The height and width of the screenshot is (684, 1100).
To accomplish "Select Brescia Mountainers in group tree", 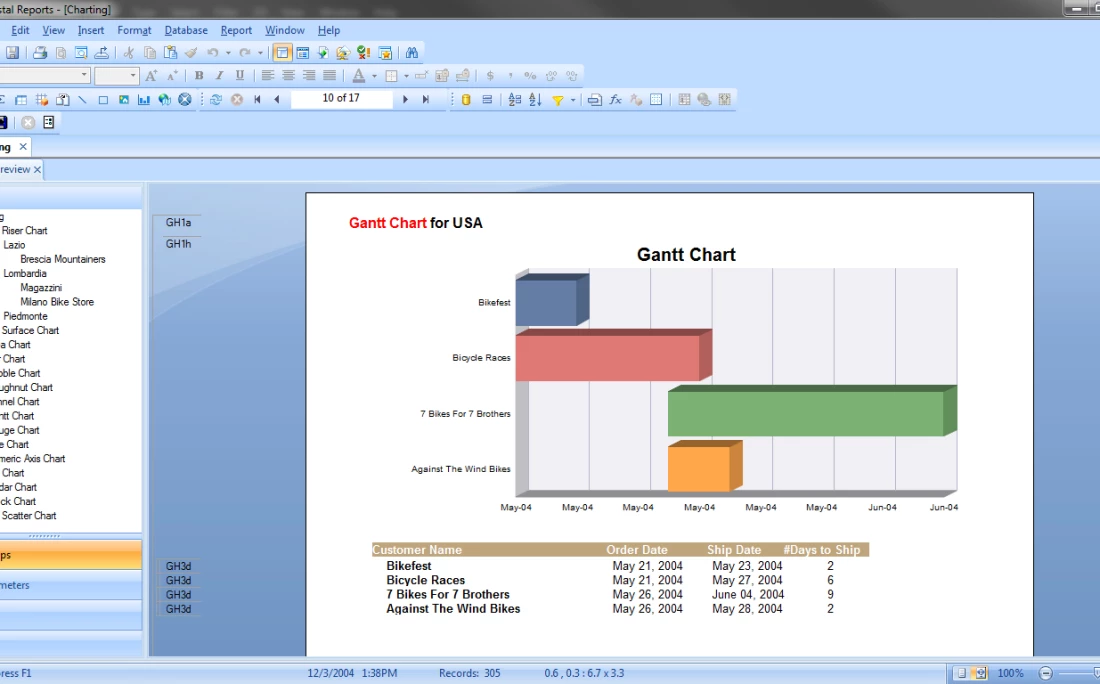I will pyautogui.click(x=62, y=259).
